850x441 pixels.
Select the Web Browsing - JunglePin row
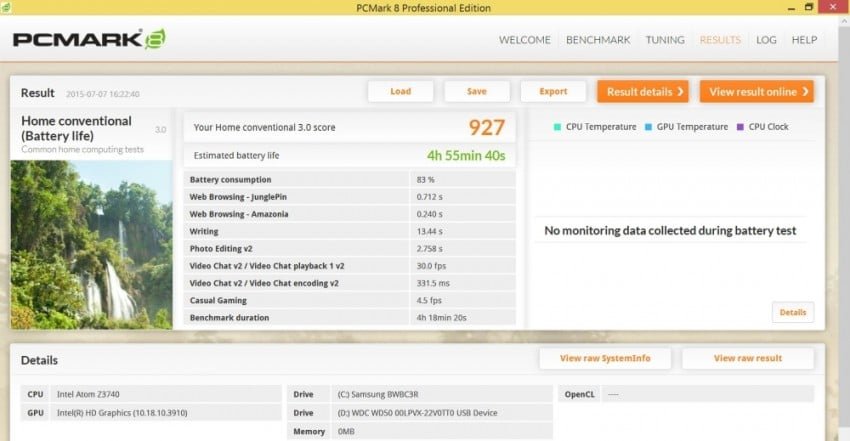[x=350, y=197]
